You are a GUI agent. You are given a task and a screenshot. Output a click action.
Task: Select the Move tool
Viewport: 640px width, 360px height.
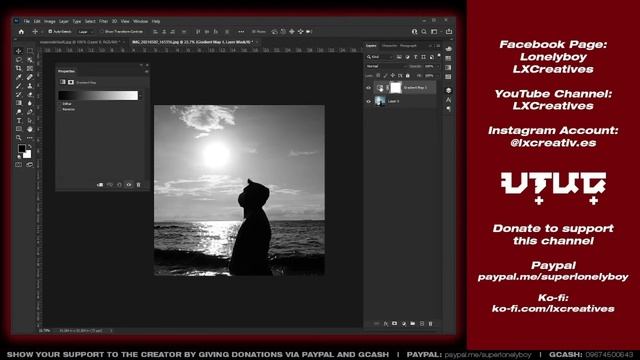(19, 51)
